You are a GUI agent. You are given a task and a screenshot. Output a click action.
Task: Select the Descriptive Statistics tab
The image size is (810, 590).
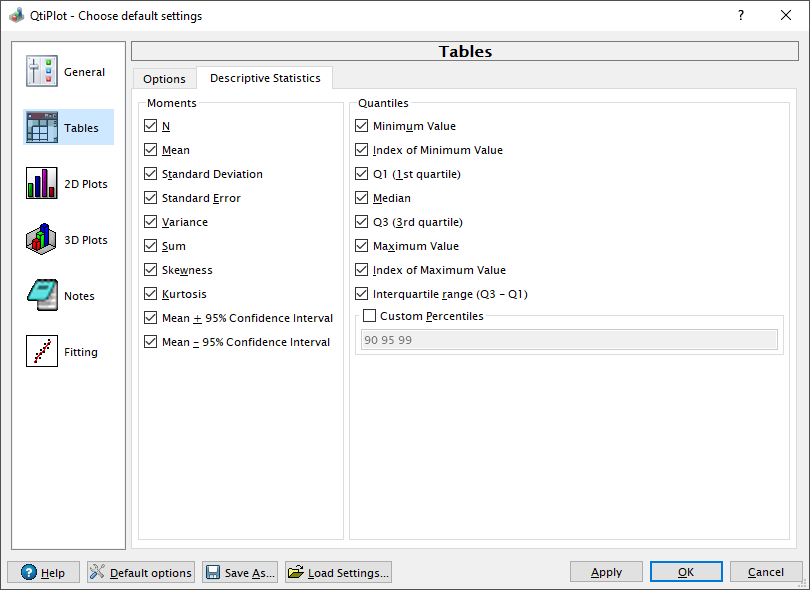coord(265,77)
